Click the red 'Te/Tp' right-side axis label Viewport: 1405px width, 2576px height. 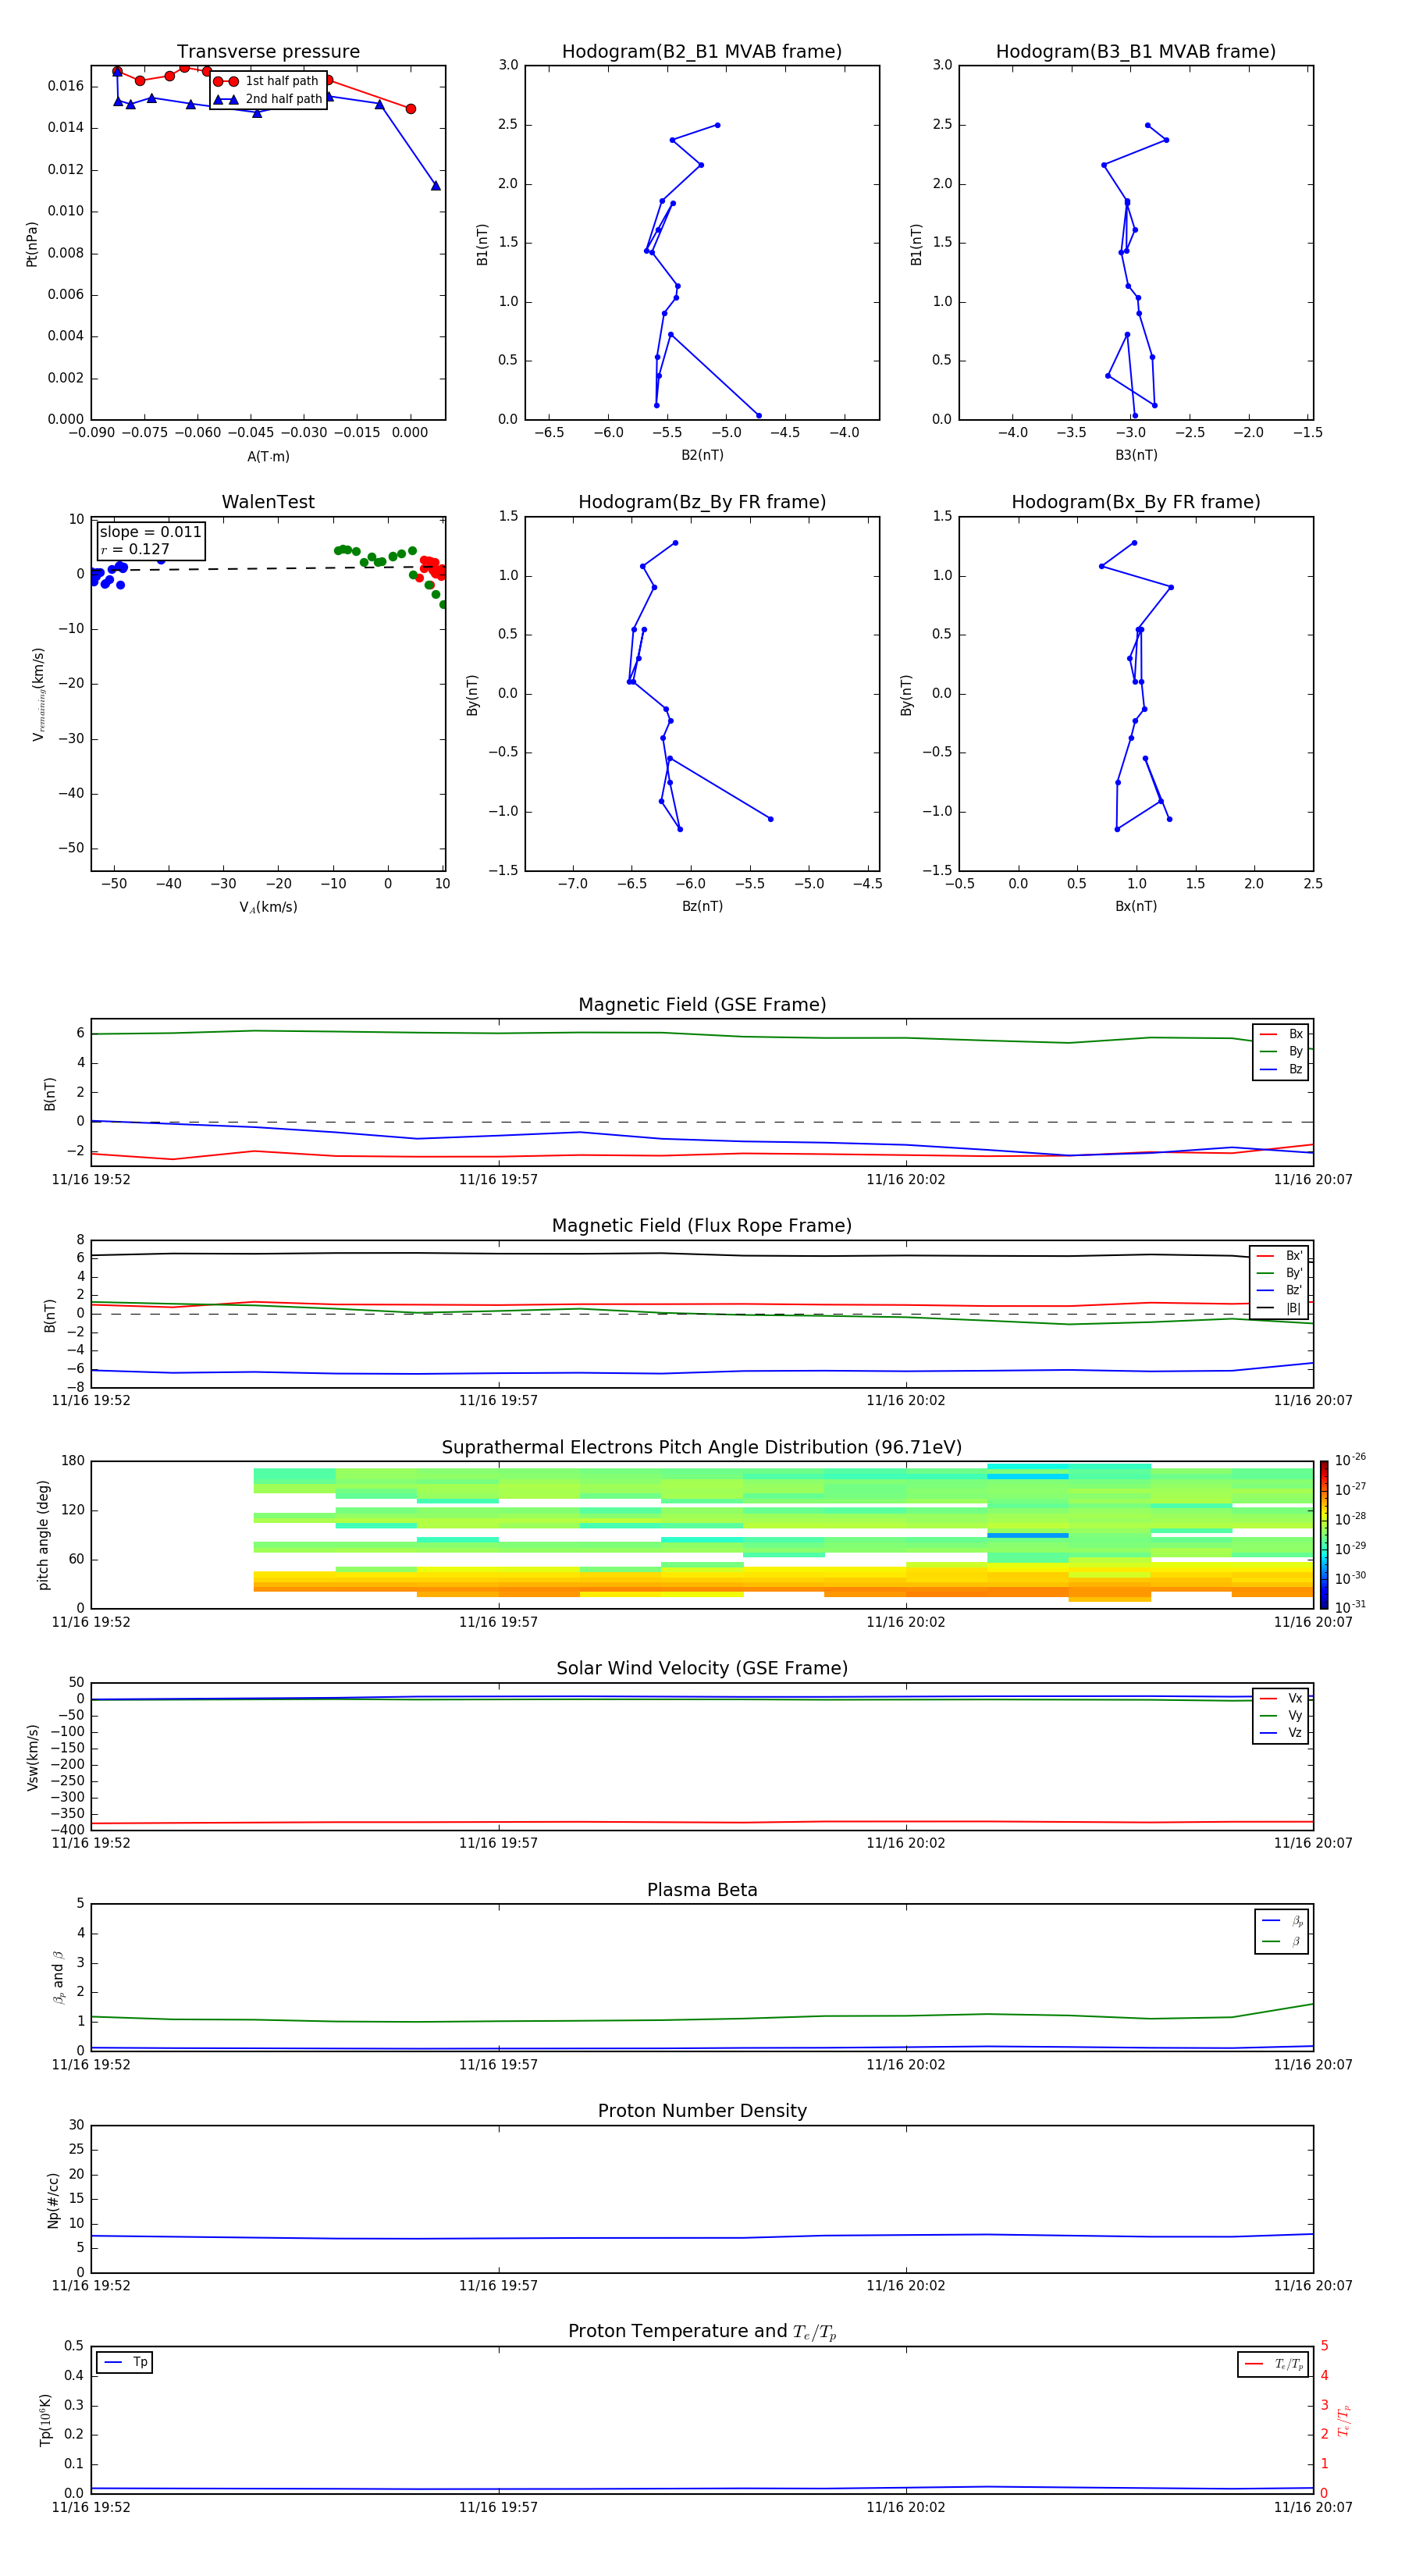pos(1344,2420)
